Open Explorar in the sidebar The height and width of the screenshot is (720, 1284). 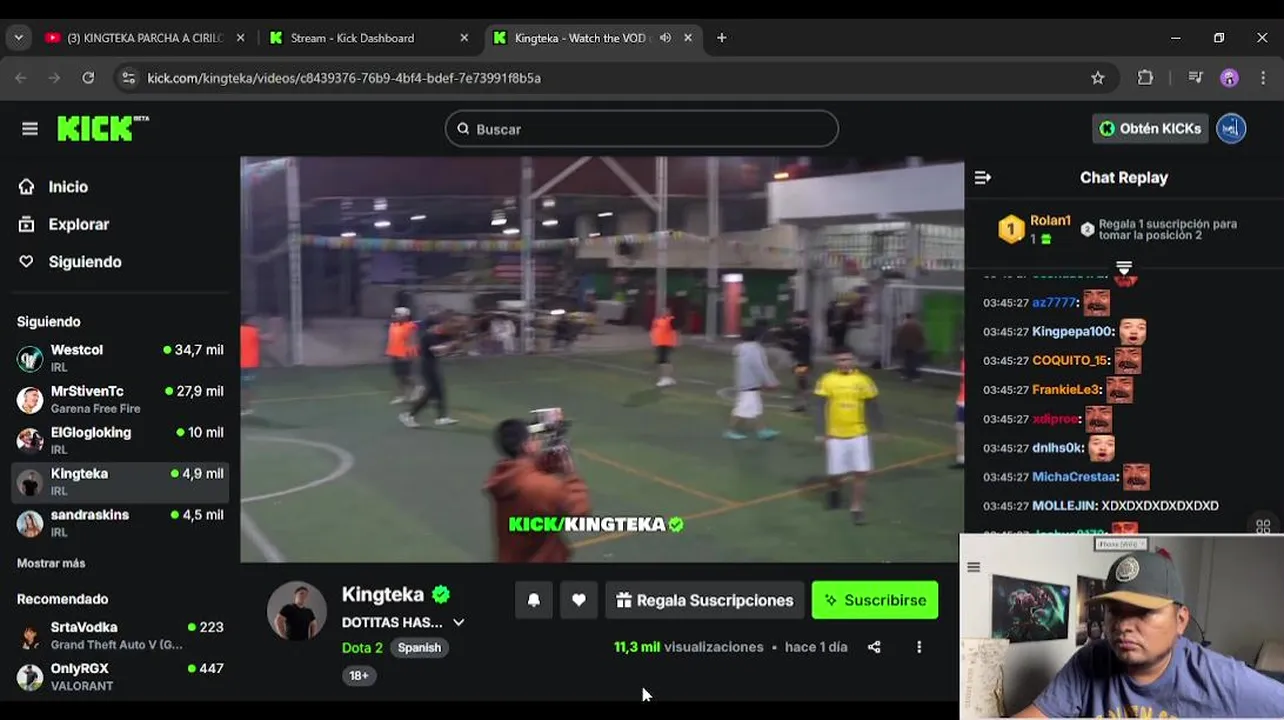[x=78, y=224]
